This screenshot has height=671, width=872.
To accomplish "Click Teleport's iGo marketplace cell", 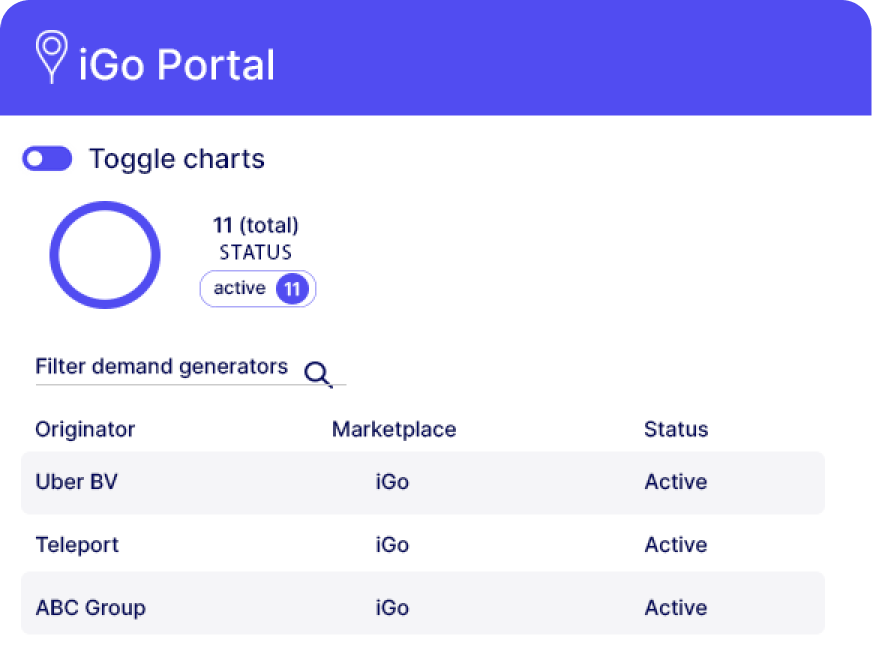I will coord(392,545).
